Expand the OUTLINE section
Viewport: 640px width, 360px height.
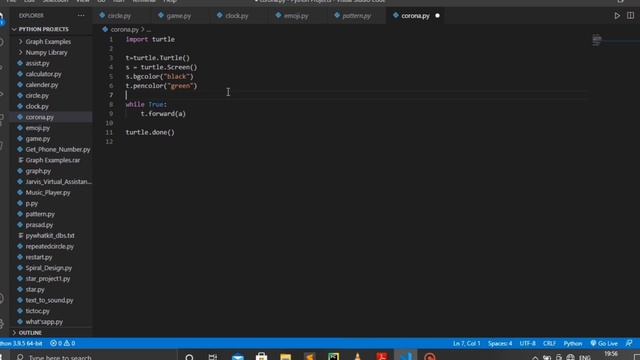[30, 333]
